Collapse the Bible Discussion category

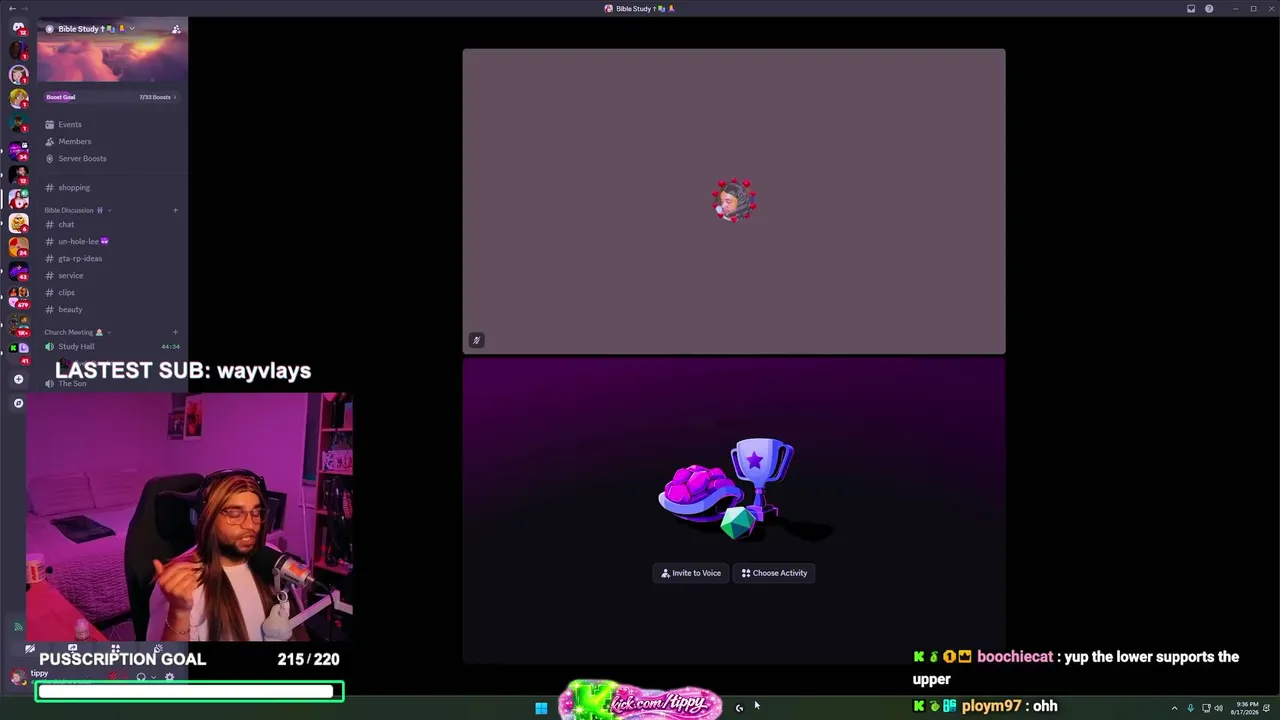(x=109, y=210)
